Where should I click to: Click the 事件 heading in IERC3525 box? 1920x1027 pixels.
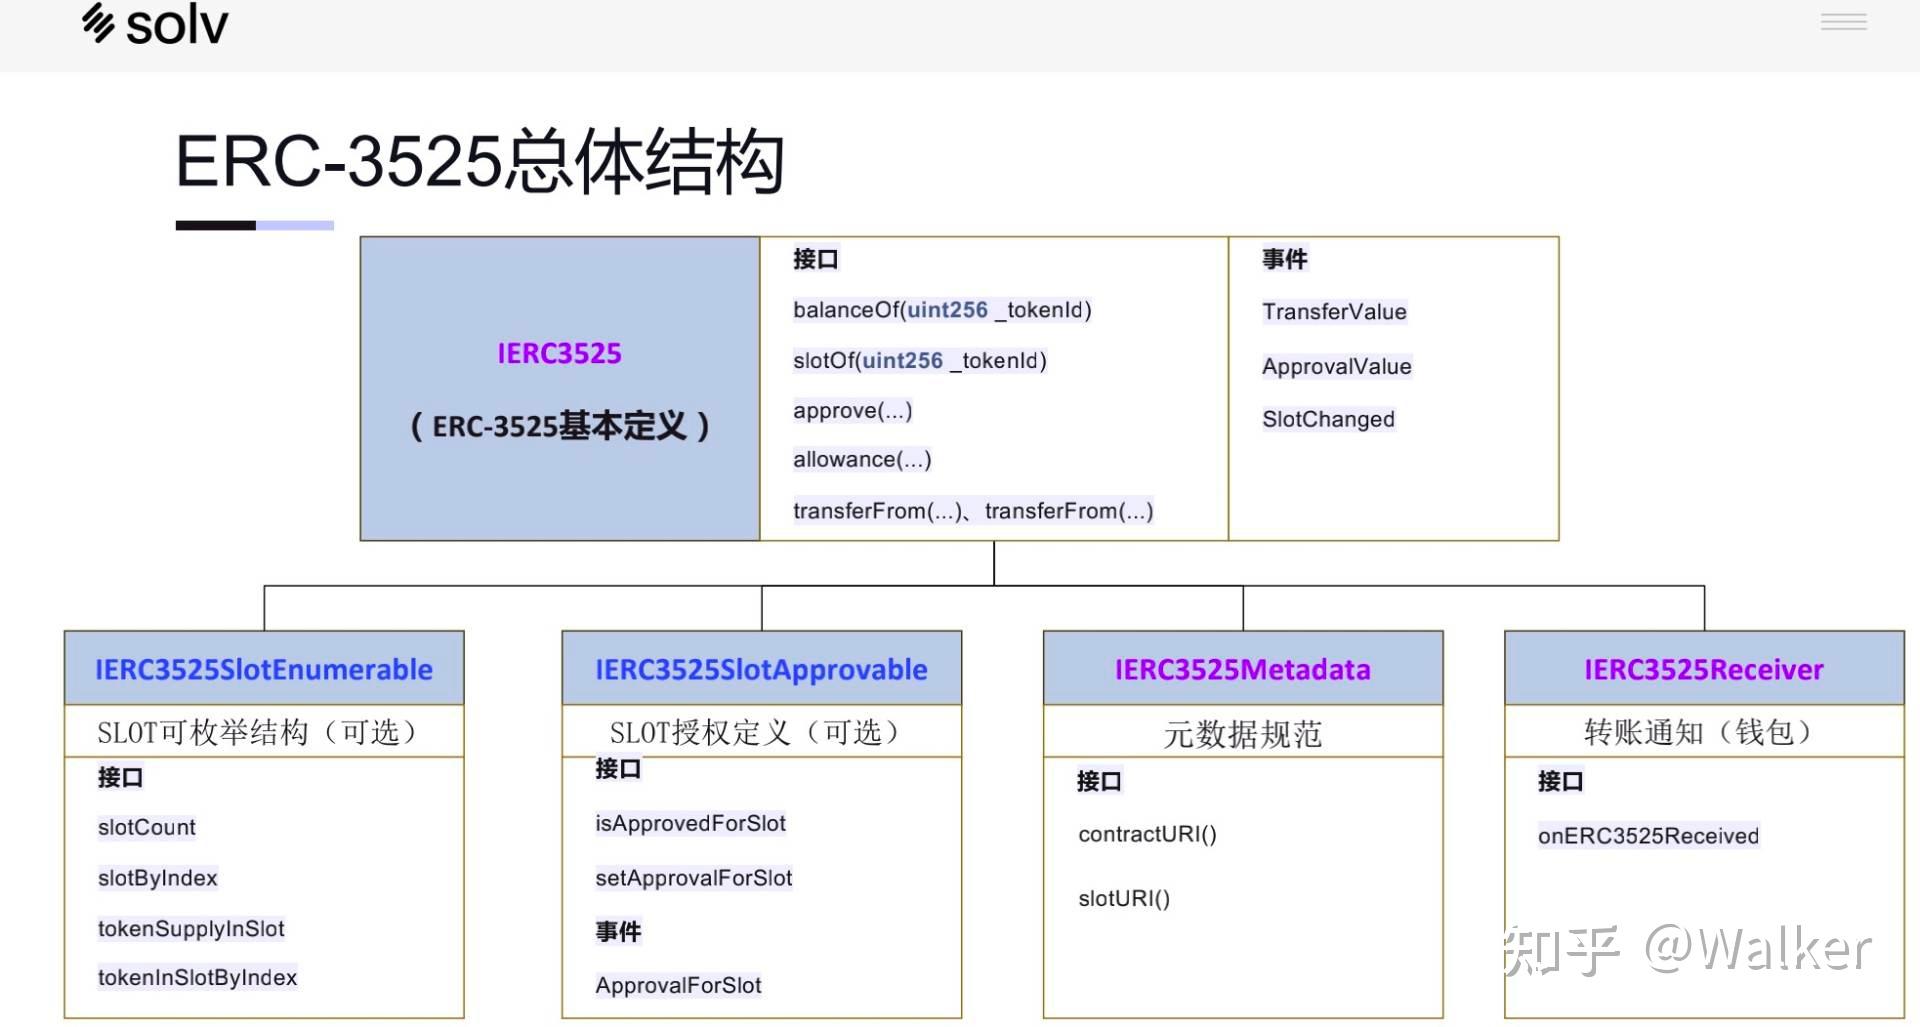click(1284, 259)
